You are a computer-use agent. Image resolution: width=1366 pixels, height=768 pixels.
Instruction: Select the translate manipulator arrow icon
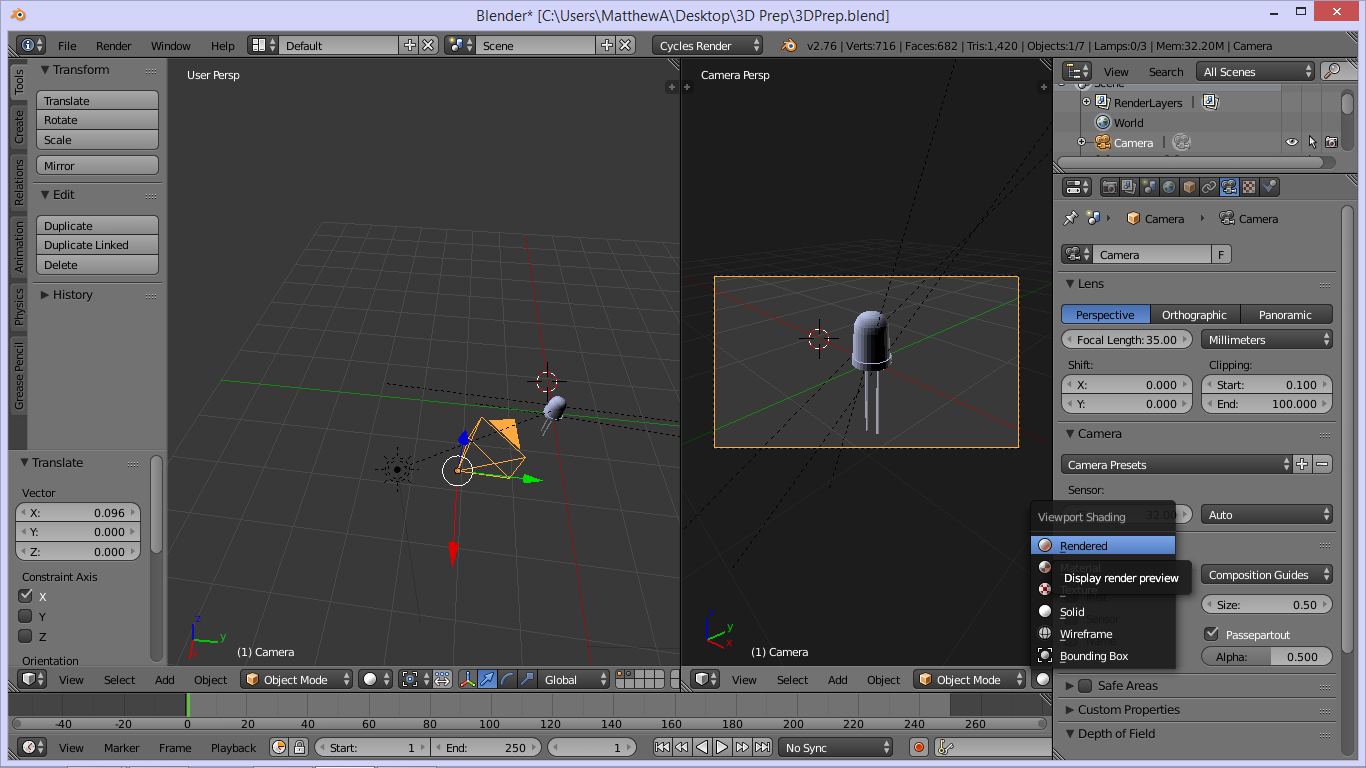[x=487, y=679]
